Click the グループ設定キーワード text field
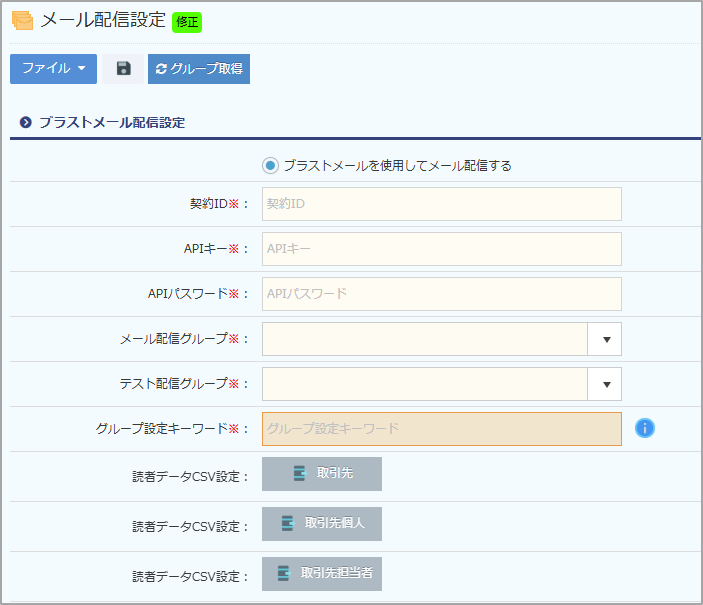The width and height of the screenshot is (703, 605). pos(441,429)
